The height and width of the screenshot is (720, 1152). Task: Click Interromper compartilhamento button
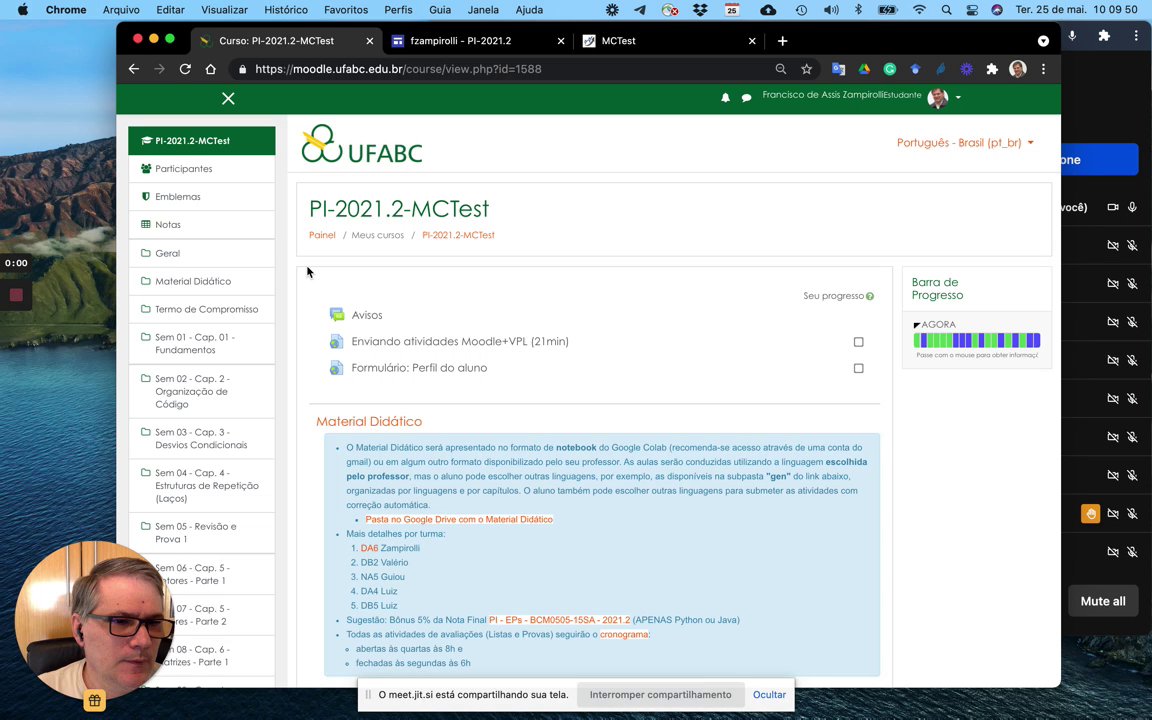click(660, 695)
